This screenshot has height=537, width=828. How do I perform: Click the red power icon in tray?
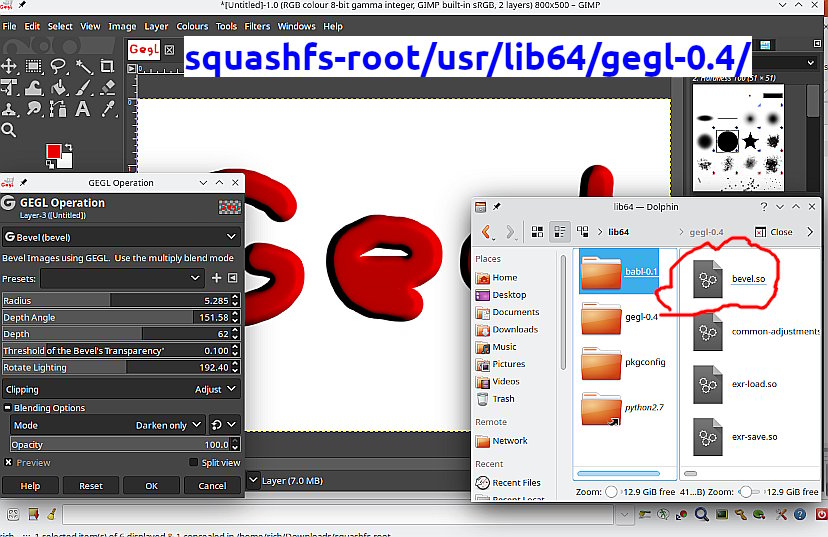pos(821,514)
